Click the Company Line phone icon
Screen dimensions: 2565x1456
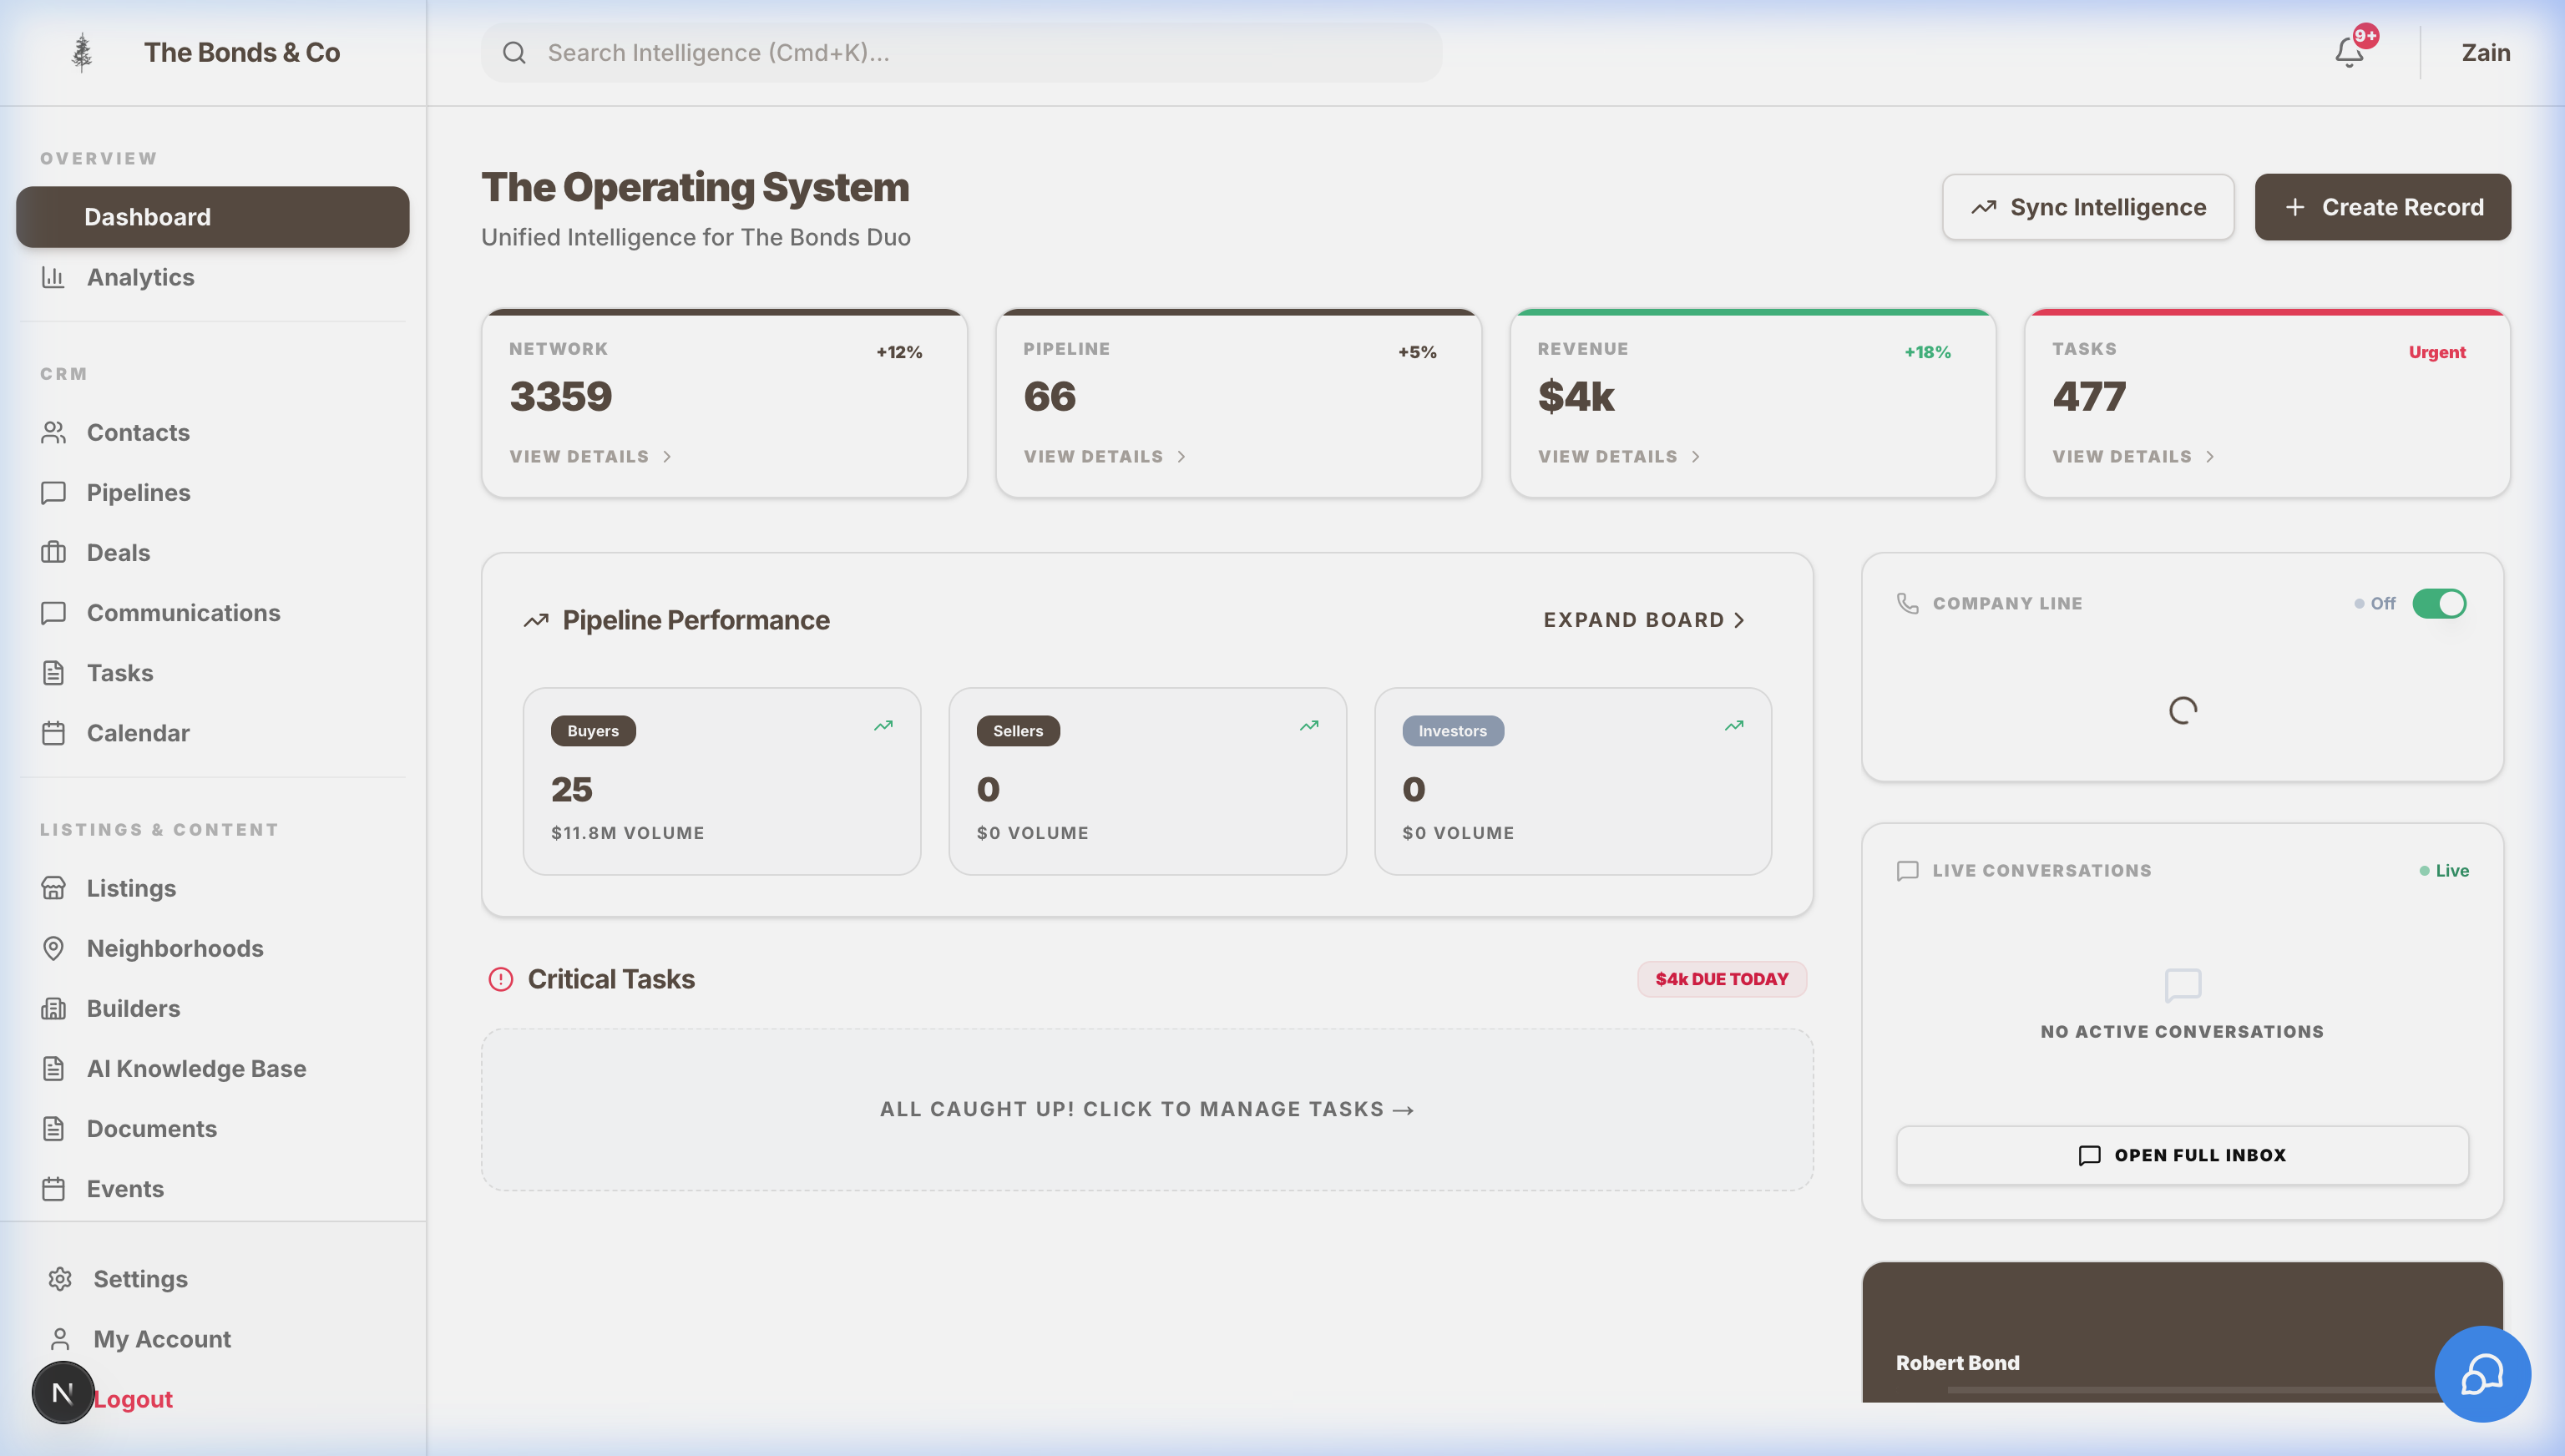tap(1907, 603)
